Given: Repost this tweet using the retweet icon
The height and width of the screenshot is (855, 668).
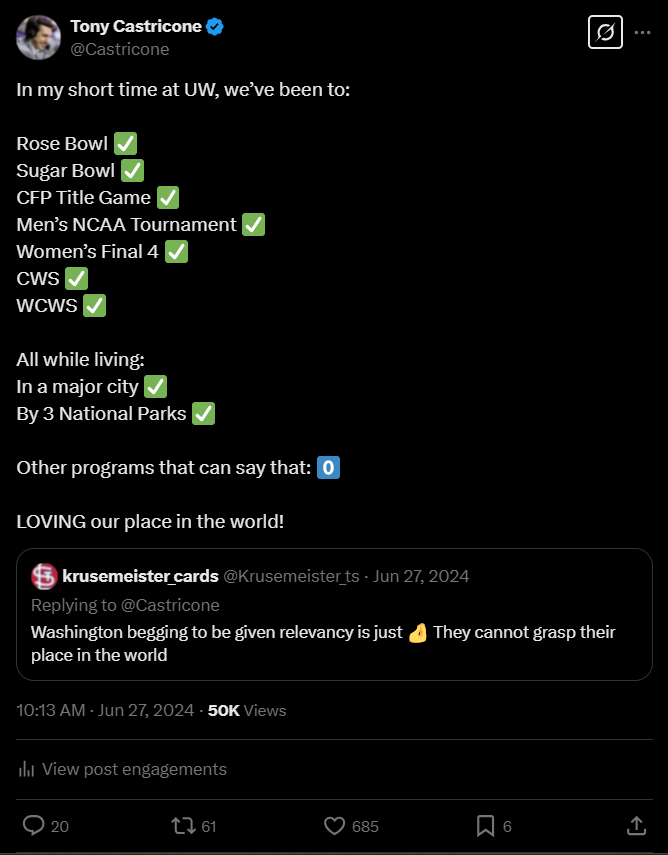Looking at the screenshot, I should tap(183, 826).
